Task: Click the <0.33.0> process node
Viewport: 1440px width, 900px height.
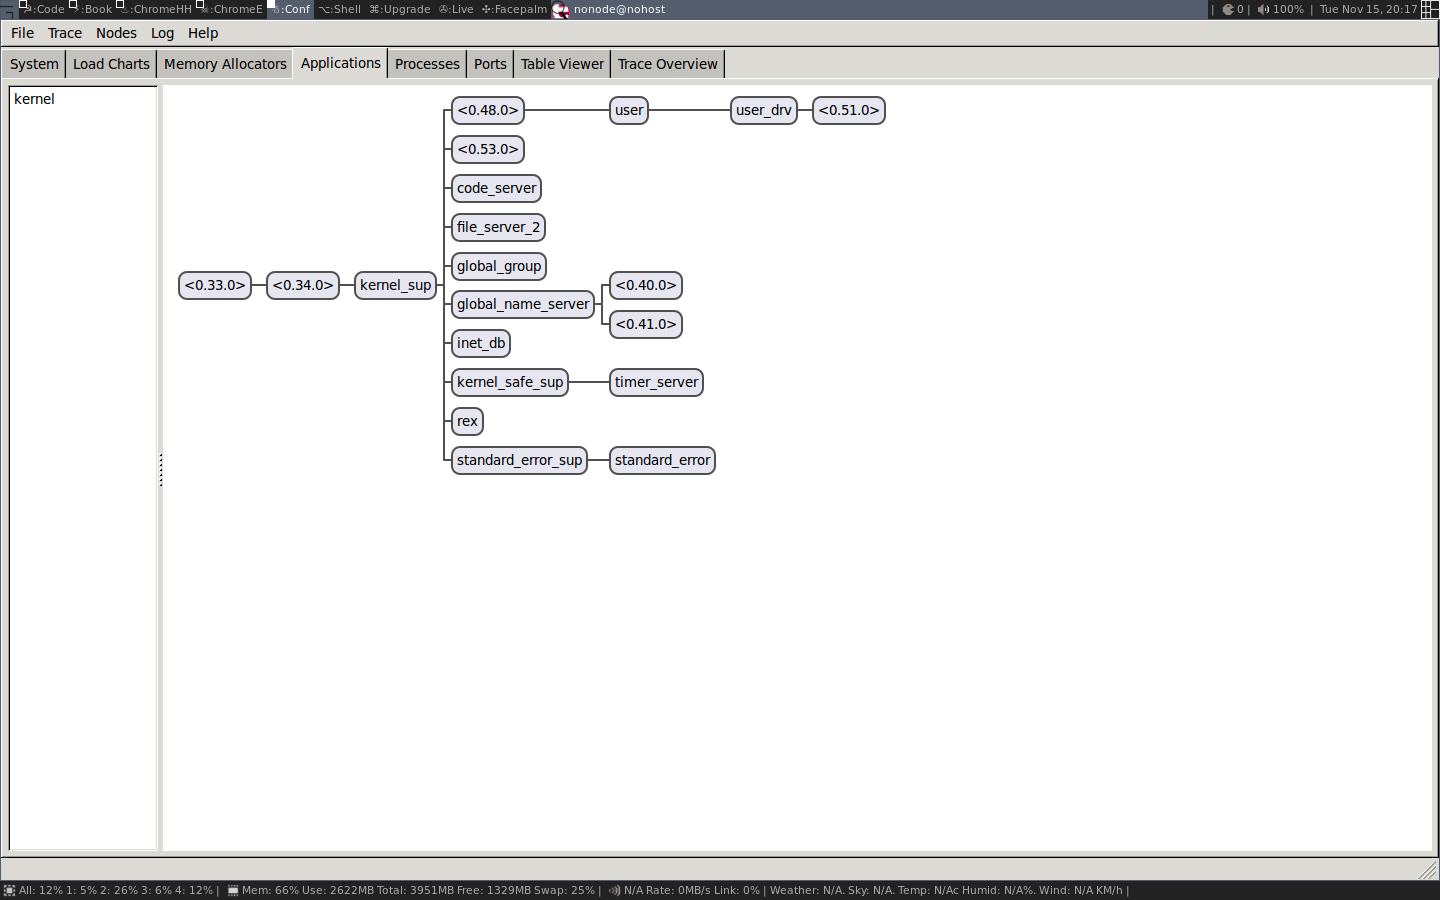Action: click(215, 285)
